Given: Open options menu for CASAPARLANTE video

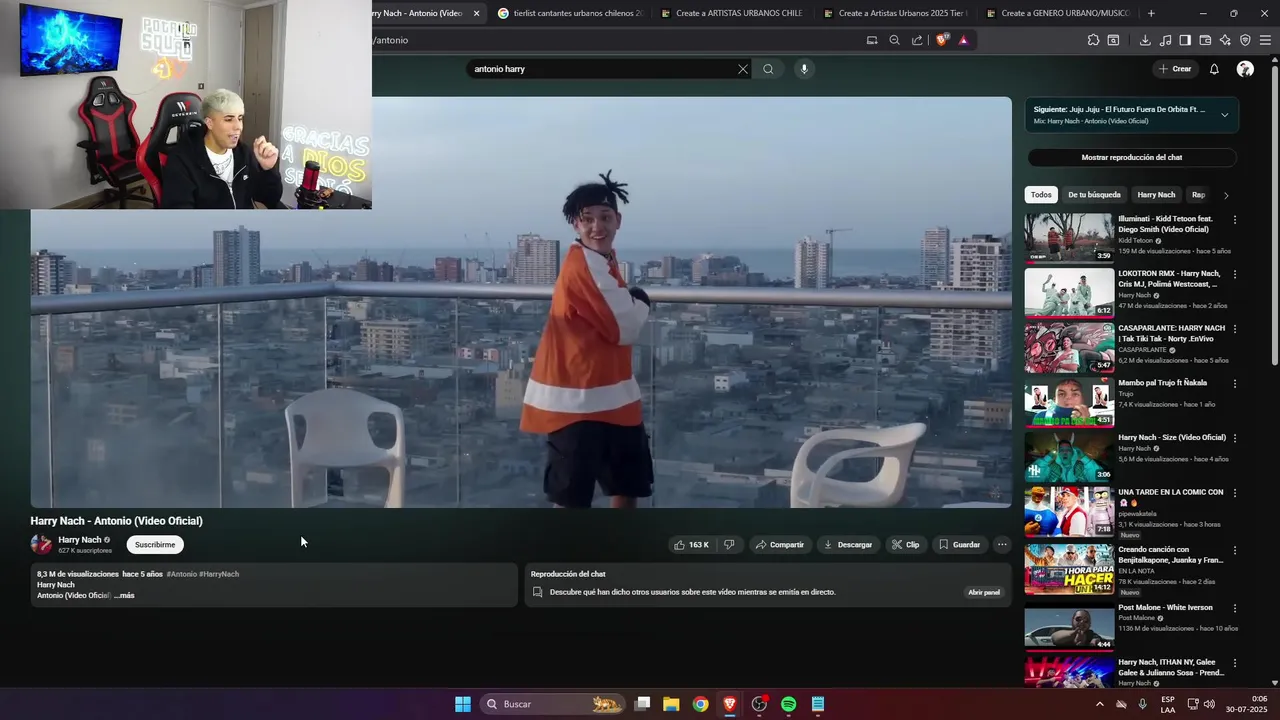Looking at the screenshot, I should [1234, 329].
